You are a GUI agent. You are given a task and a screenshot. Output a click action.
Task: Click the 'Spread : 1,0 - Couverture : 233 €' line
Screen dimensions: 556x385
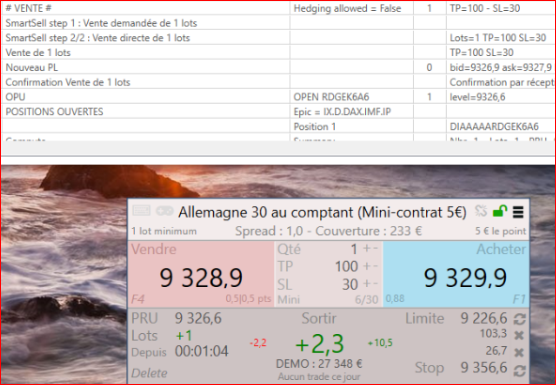coord(328,231)
